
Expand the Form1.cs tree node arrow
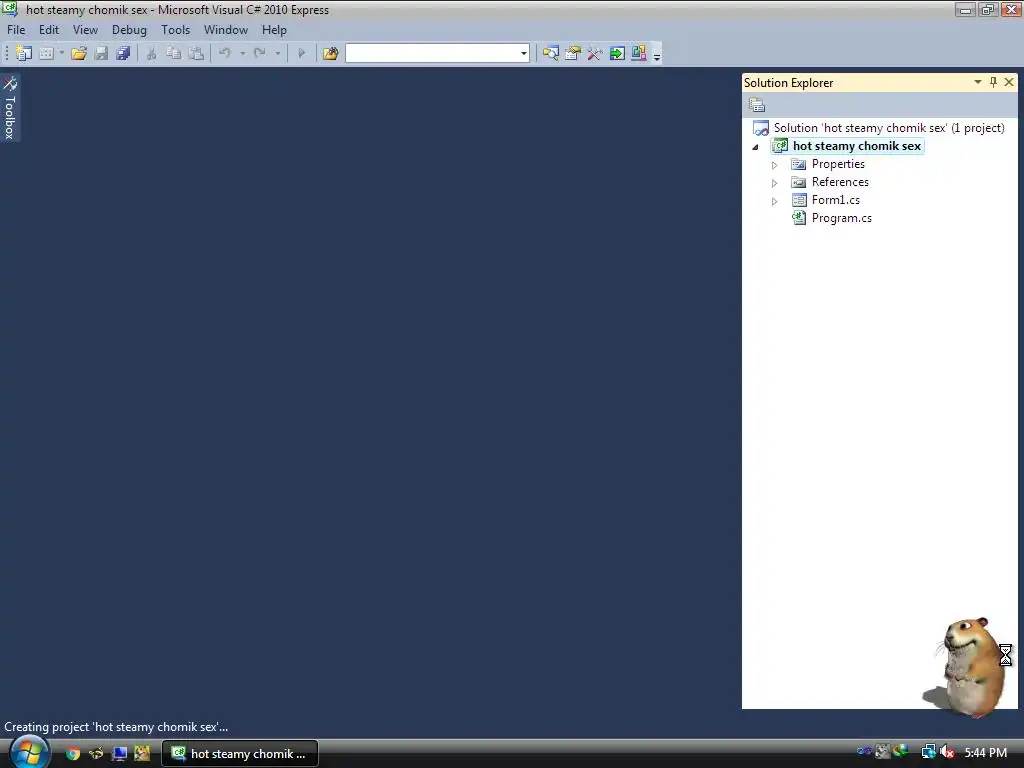click(775, 202)
